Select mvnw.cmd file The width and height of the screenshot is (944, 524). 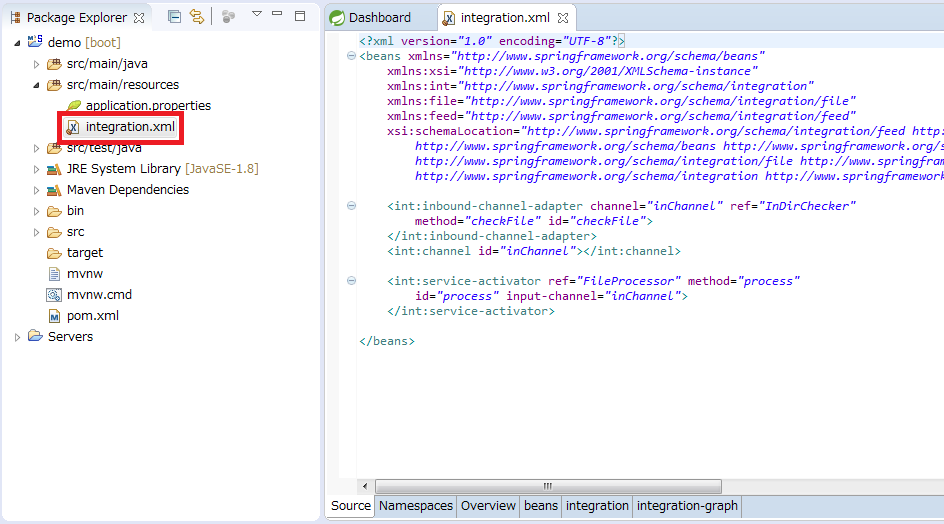(99, 295)
